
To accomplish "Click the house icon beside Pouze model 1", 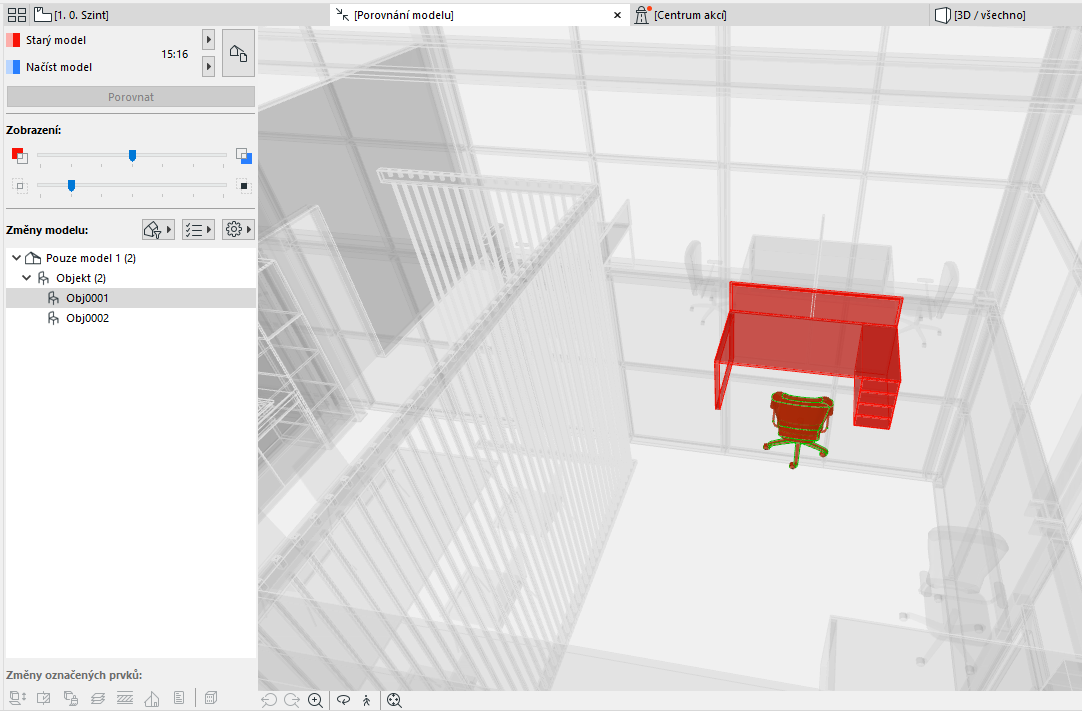I will tap(32, 257).
